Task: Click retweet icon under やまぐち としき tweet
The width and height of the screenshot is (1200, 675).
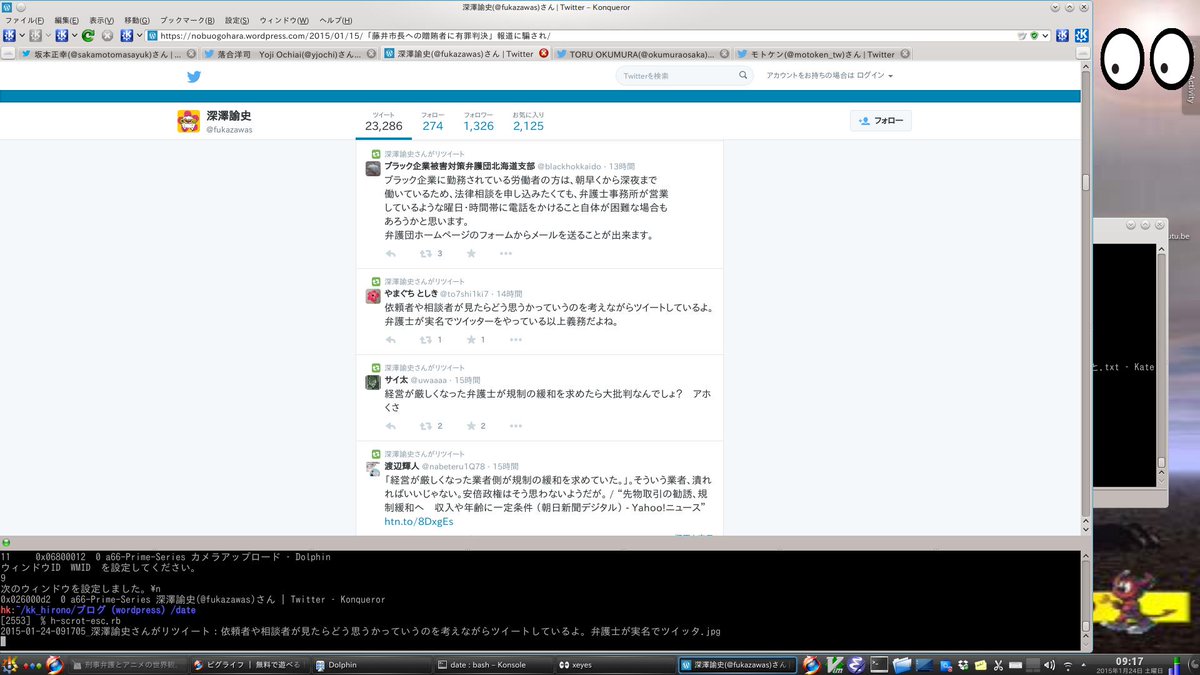Action: pos(427,340)
